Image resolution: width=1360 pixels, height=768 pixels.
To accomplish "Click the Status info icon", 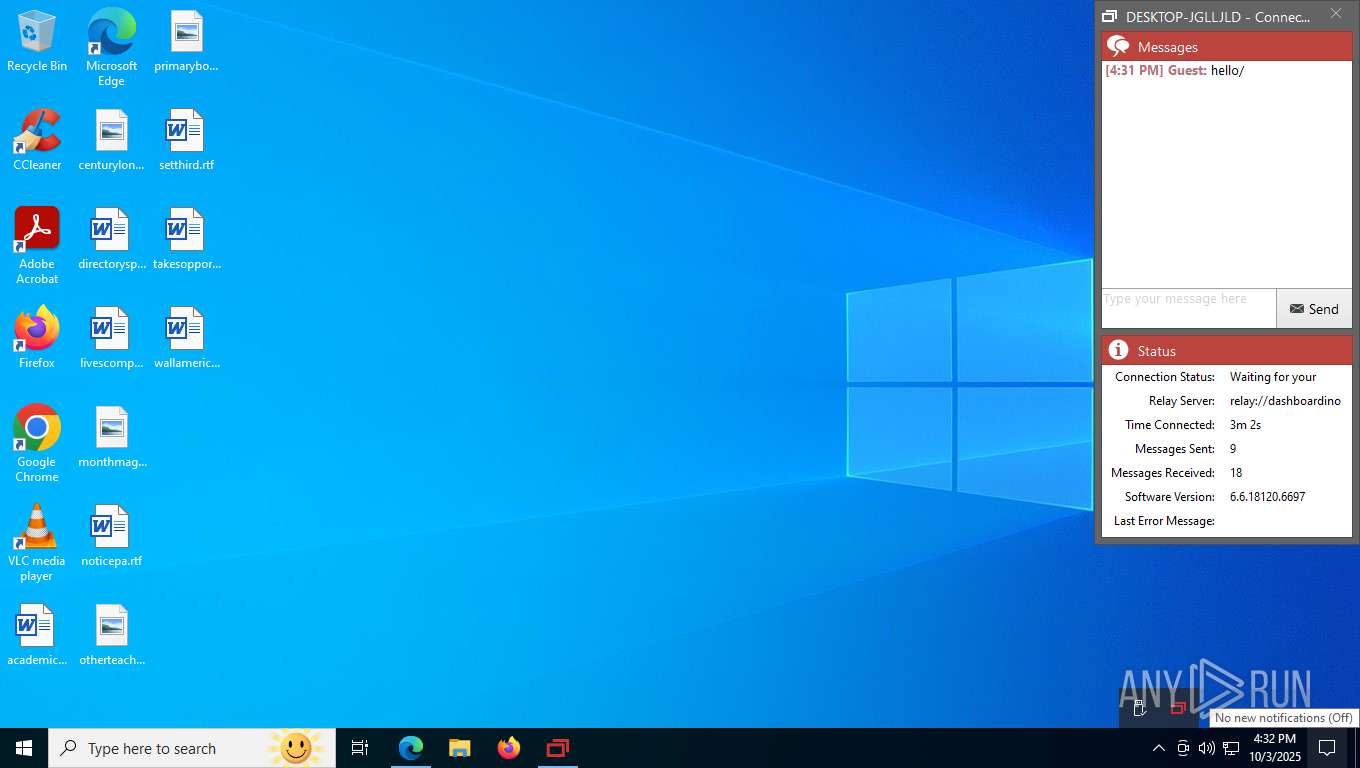I will (1119, 351).
